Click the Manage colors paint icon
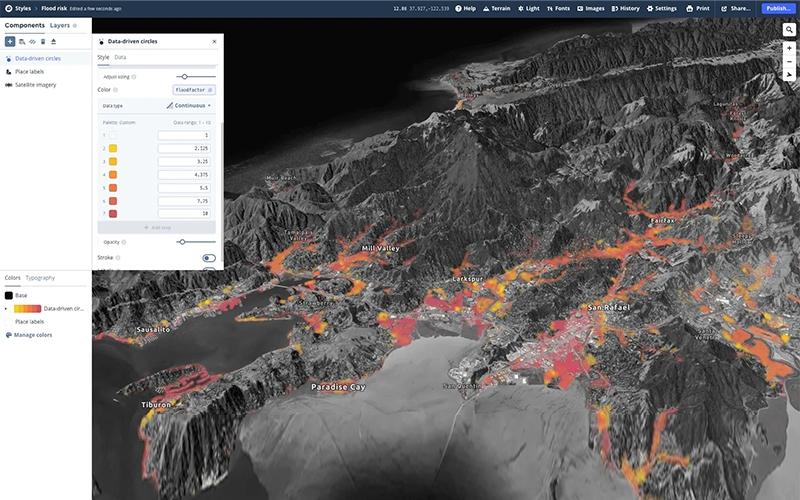Image resolution: width=800 pixels, height=500 pixels. click(x=9, y=335)
